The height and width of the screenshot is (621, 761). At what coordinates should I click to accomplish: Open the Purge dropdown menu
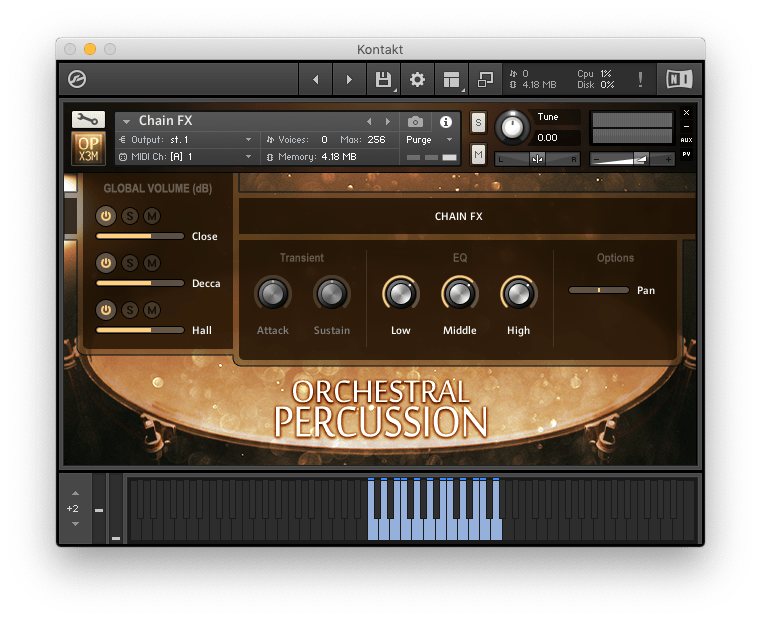pos(430,140)
